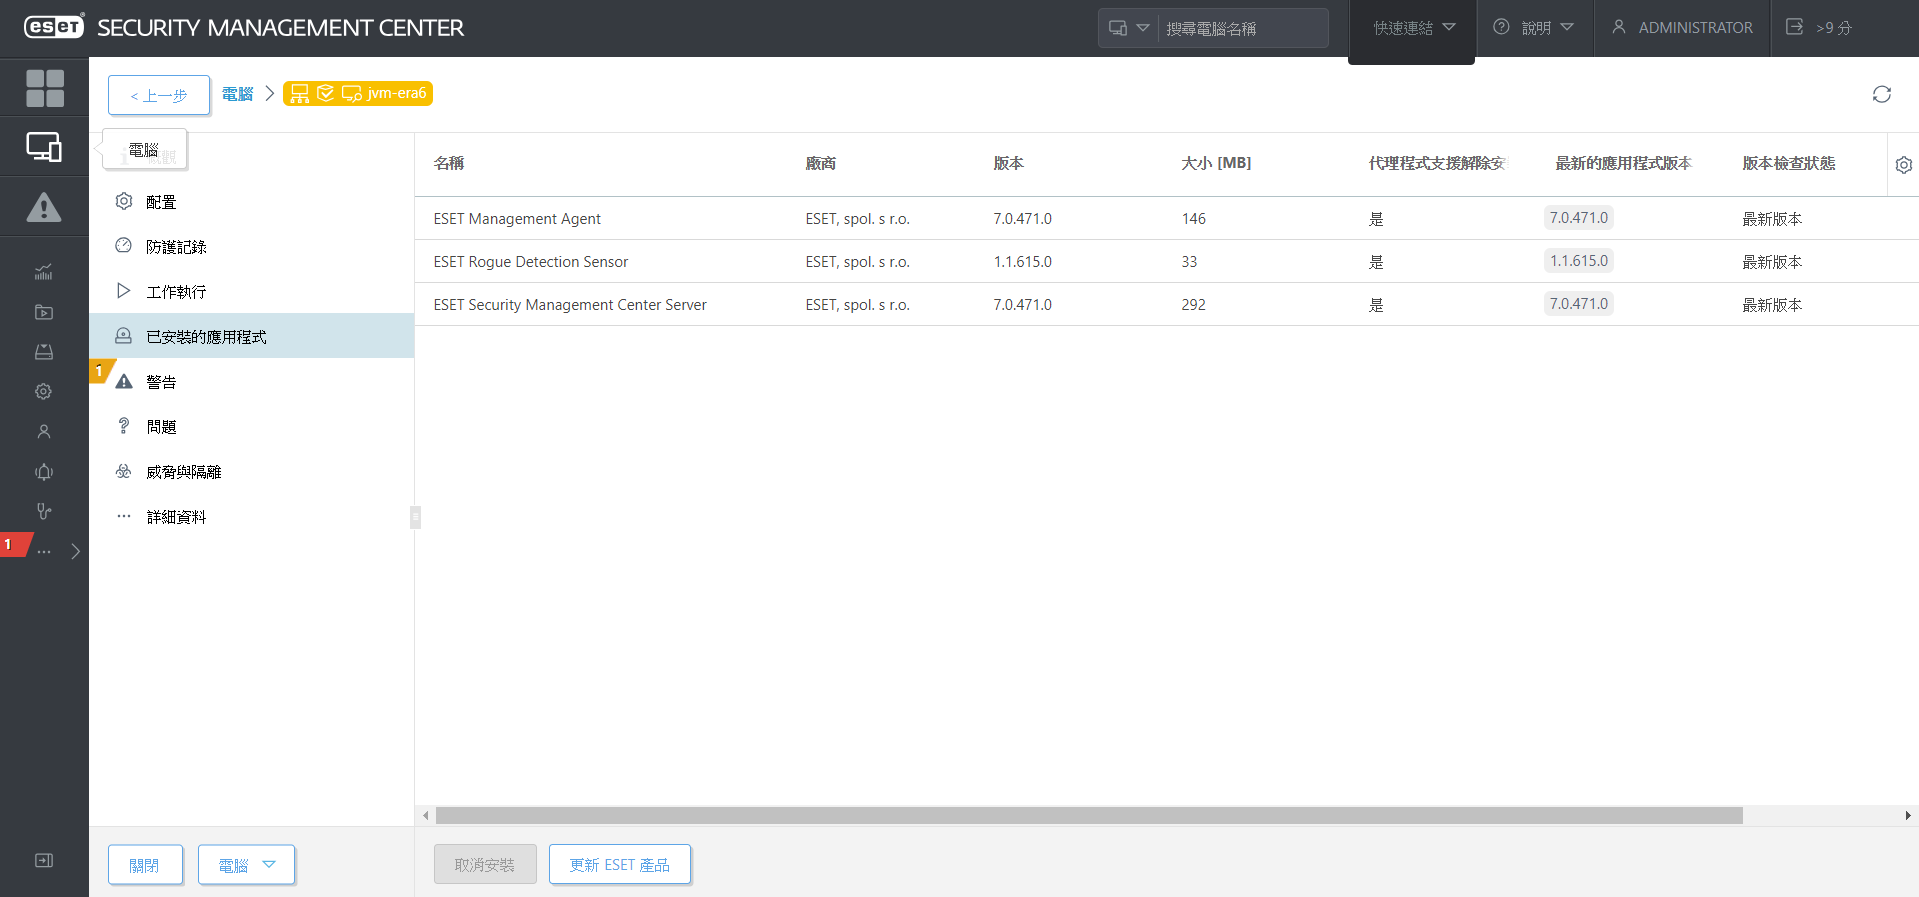1919x897 pixels.
Task: Click the collapse menu icon at sidebar bottom
Action: (44, 860)
